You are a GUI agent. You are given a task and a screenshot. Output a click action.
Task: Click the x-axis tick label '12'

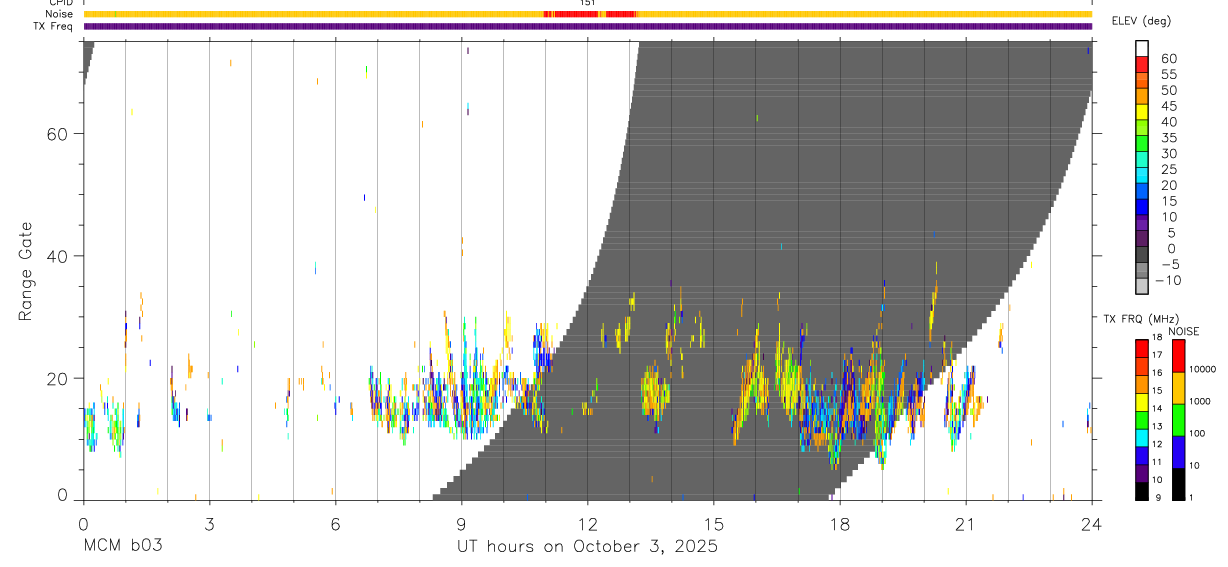click(587, 524)
